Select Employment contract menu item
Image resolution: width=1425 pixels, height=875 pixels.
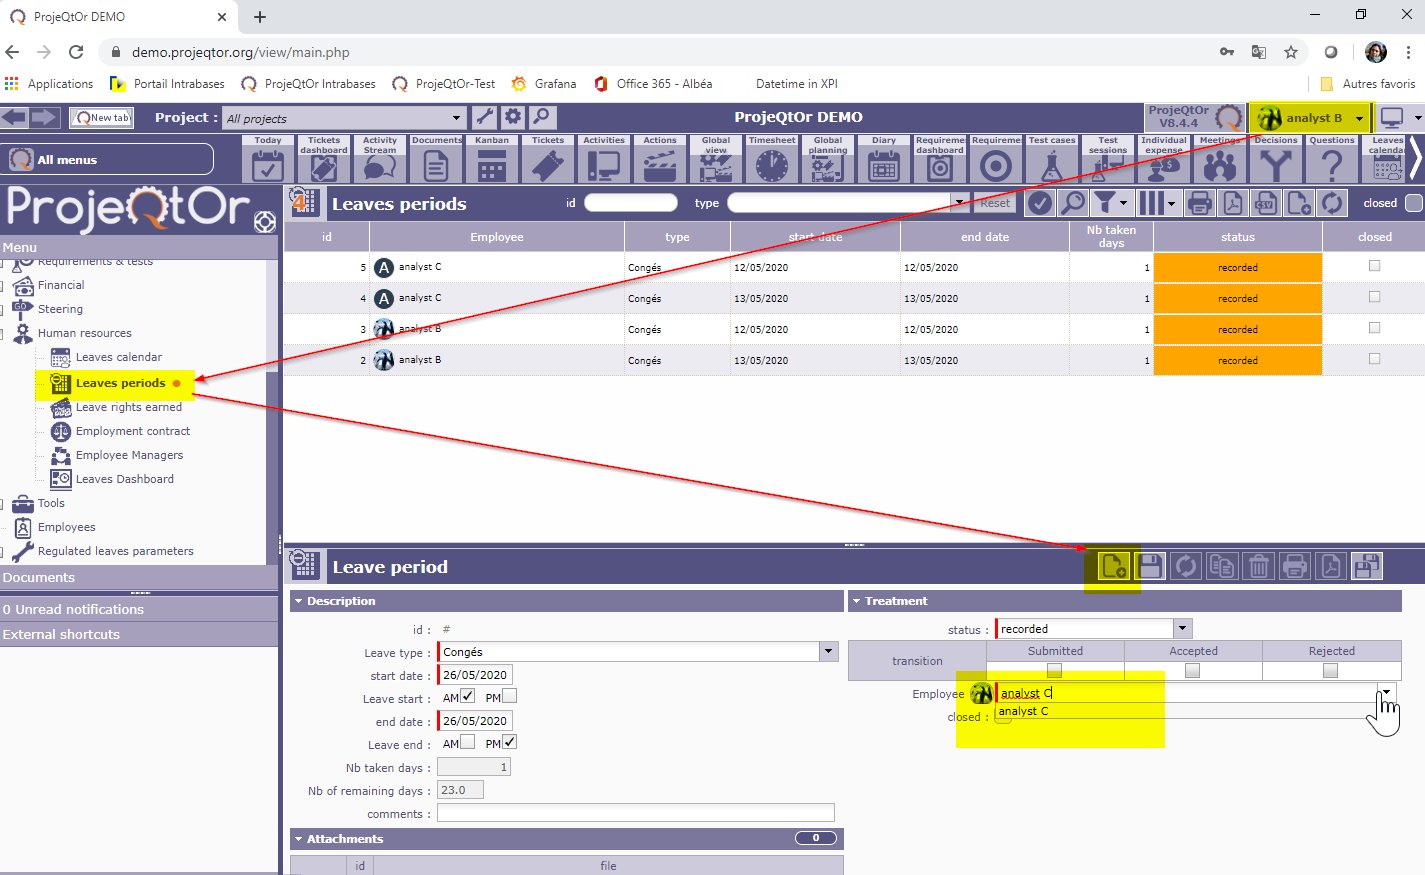[132, 431]
